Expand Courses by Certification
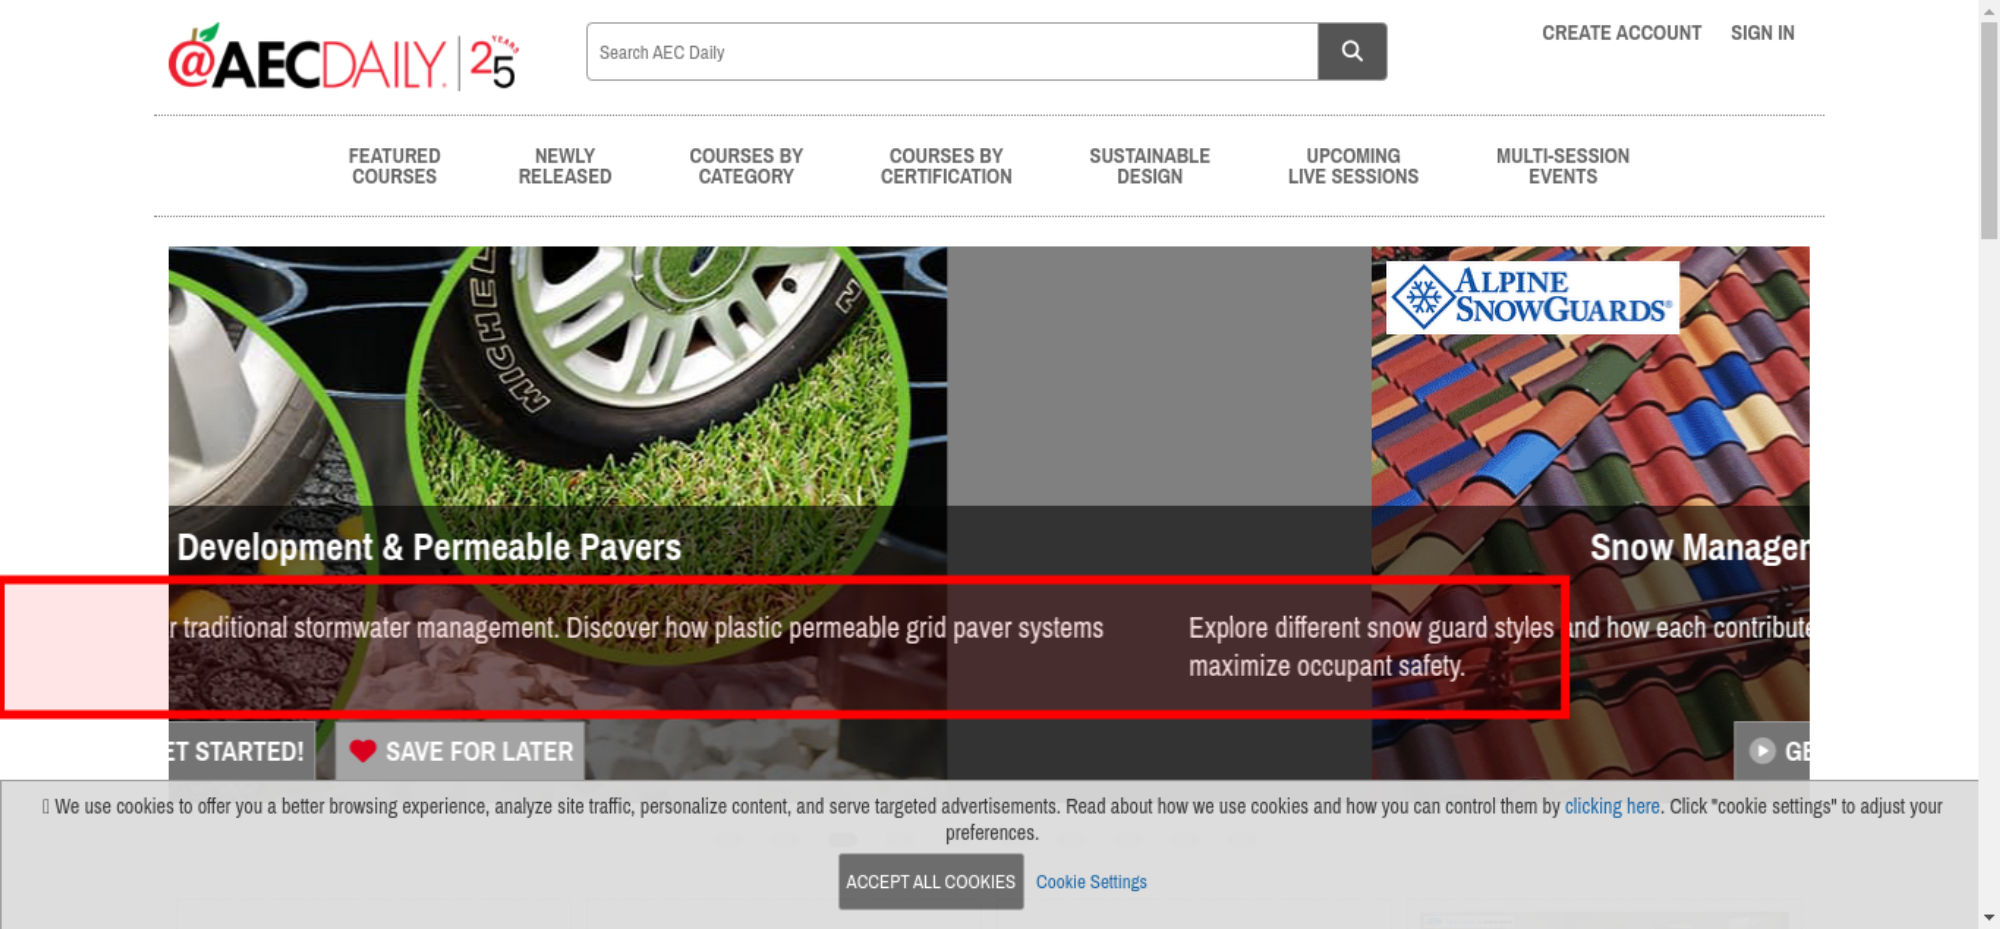Viewport: 2000px width, 929px height. (945, 166)
